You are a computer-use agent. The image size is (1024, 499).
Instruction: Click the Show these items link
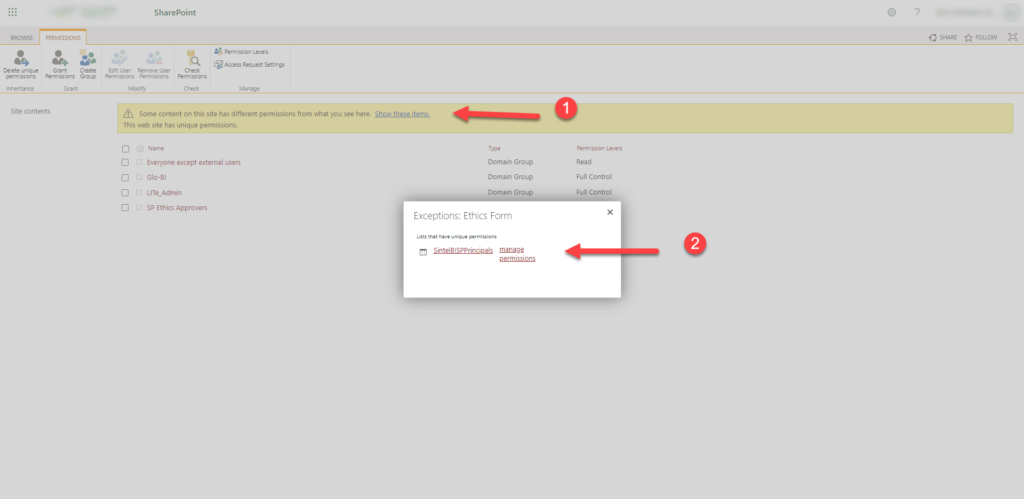tap(402, 114)
